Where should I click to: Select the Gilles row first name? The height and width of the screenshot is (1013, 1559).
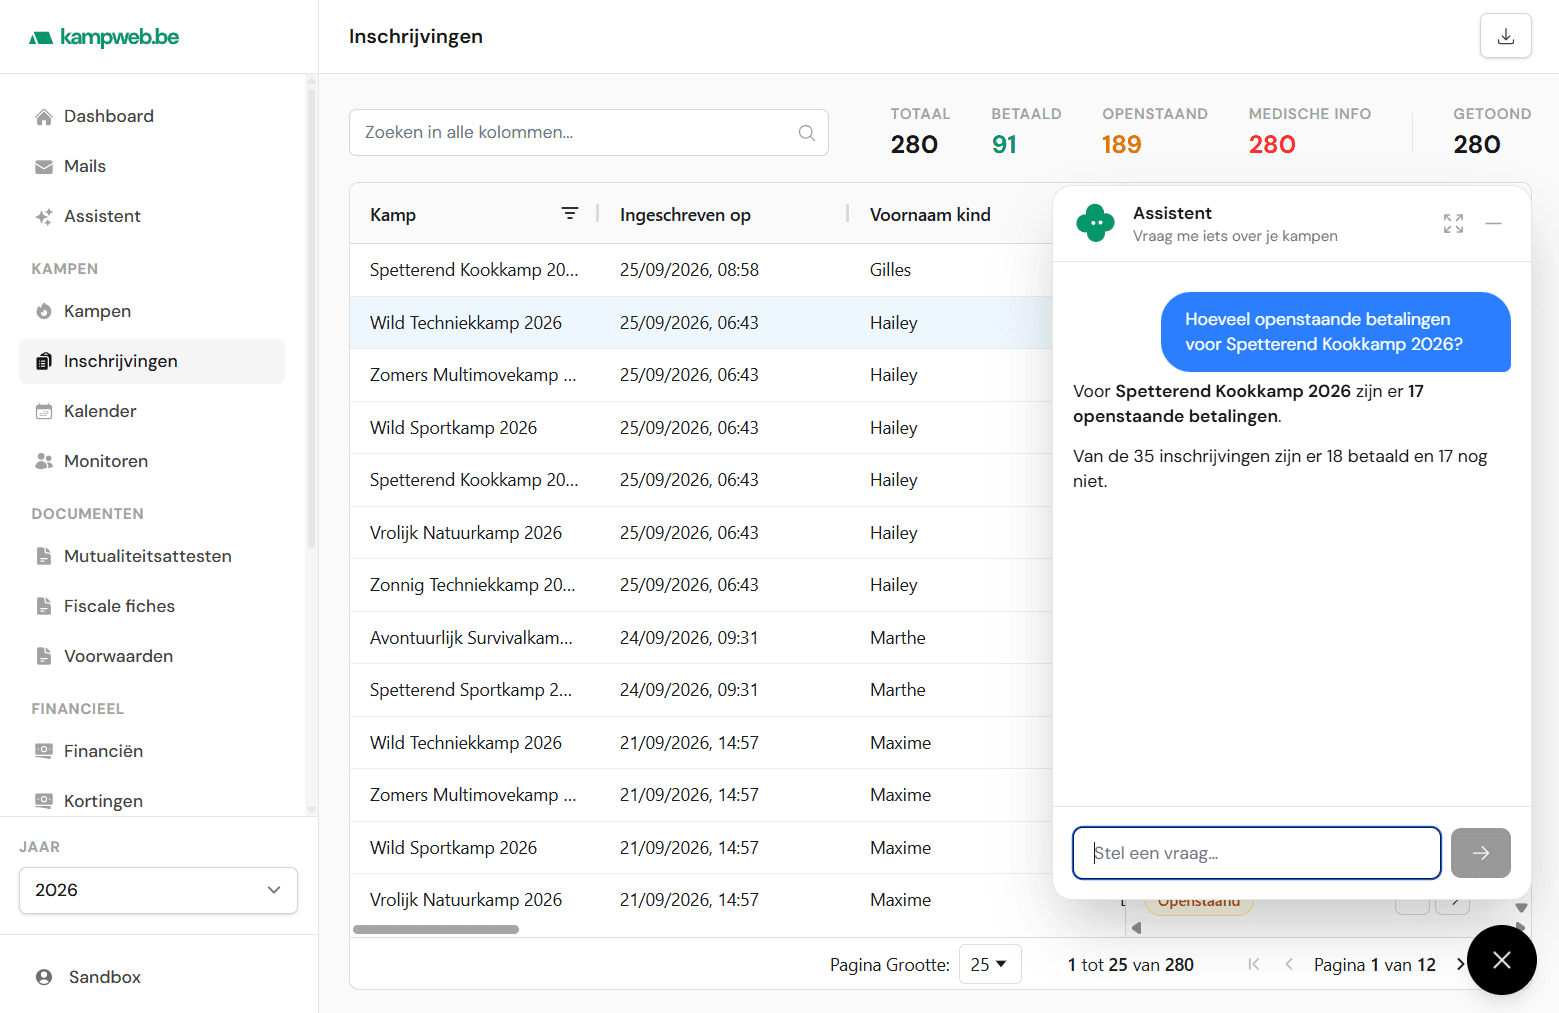click(x=890, y=270)
